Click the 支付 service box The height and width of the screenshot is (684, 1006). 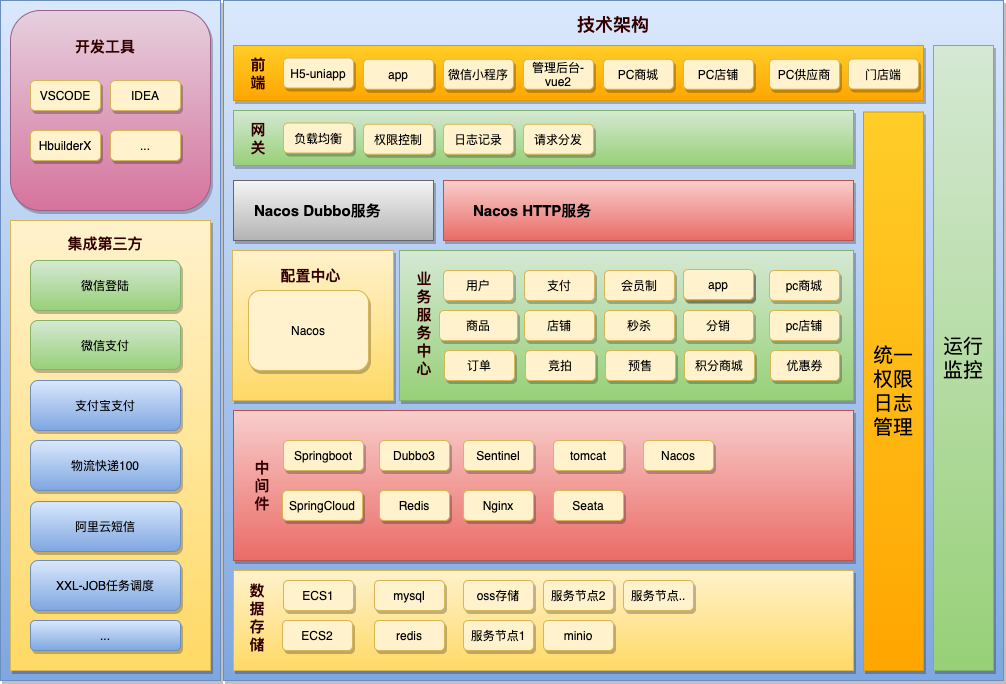559,286
